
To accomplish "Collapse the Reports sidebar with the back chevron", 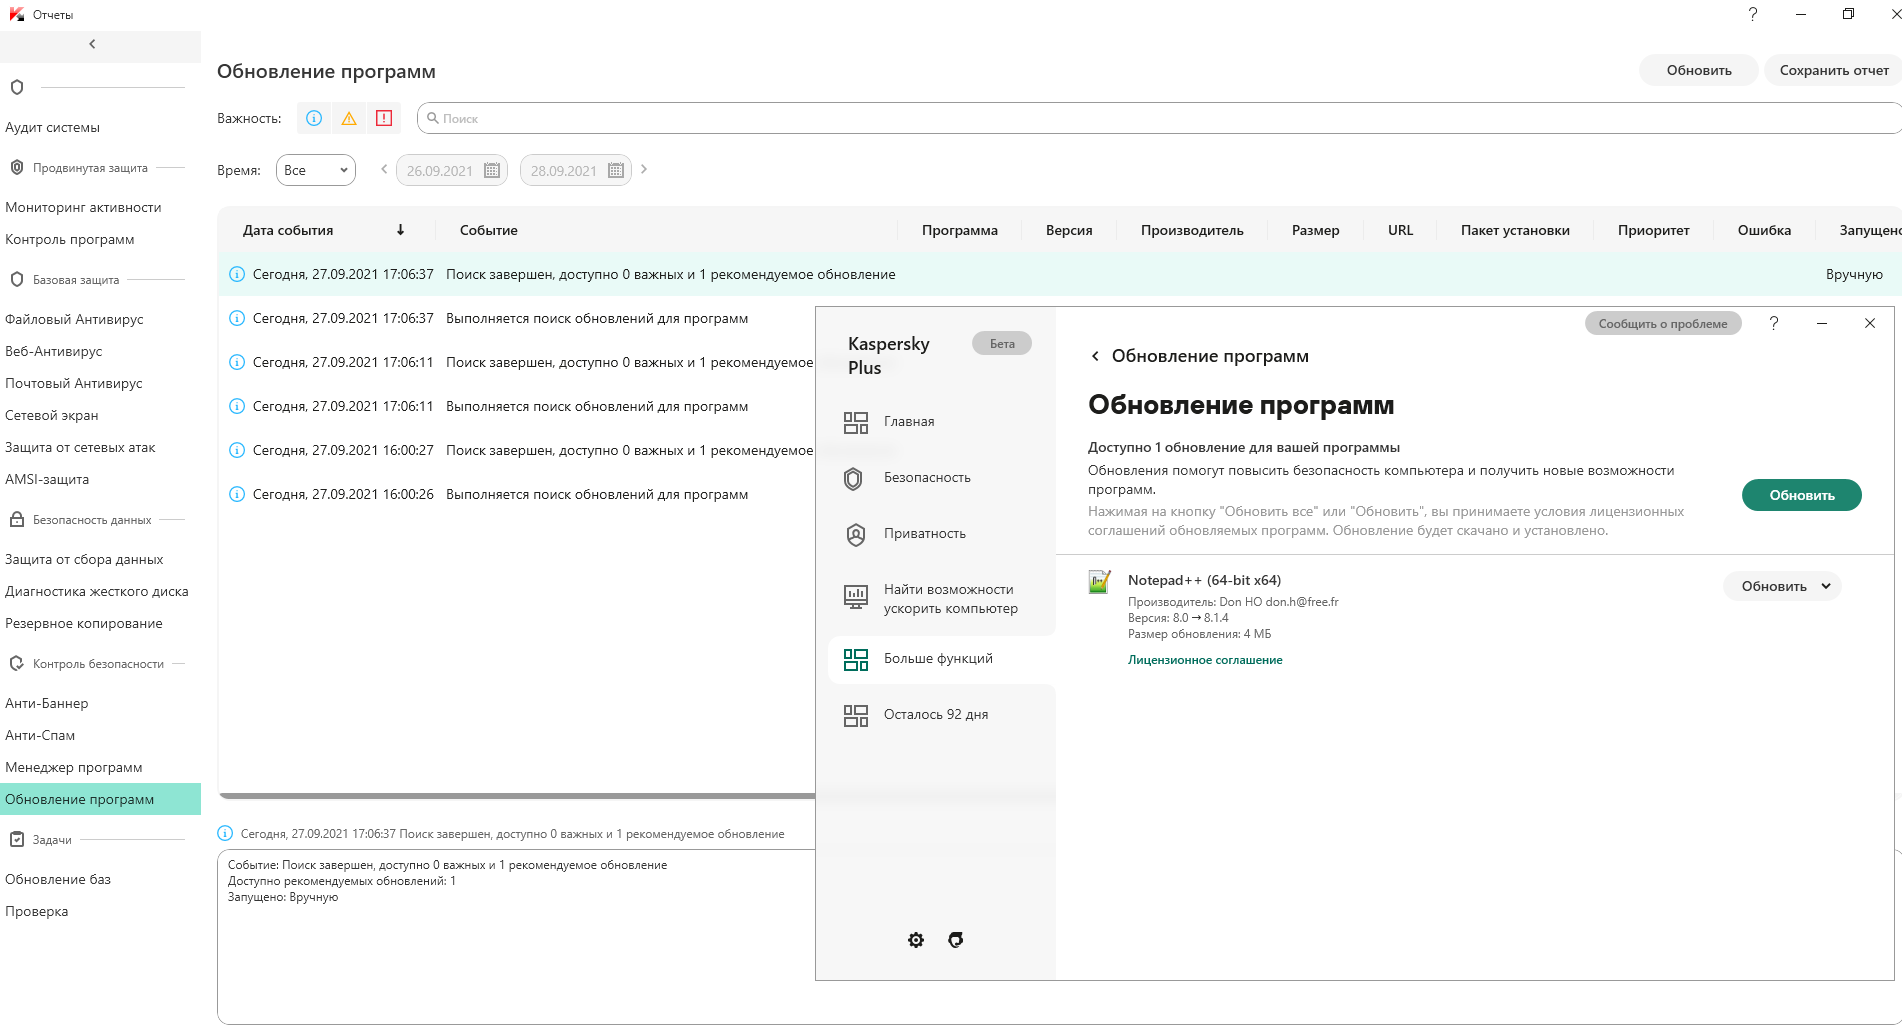I will click(x=92, y=44).
